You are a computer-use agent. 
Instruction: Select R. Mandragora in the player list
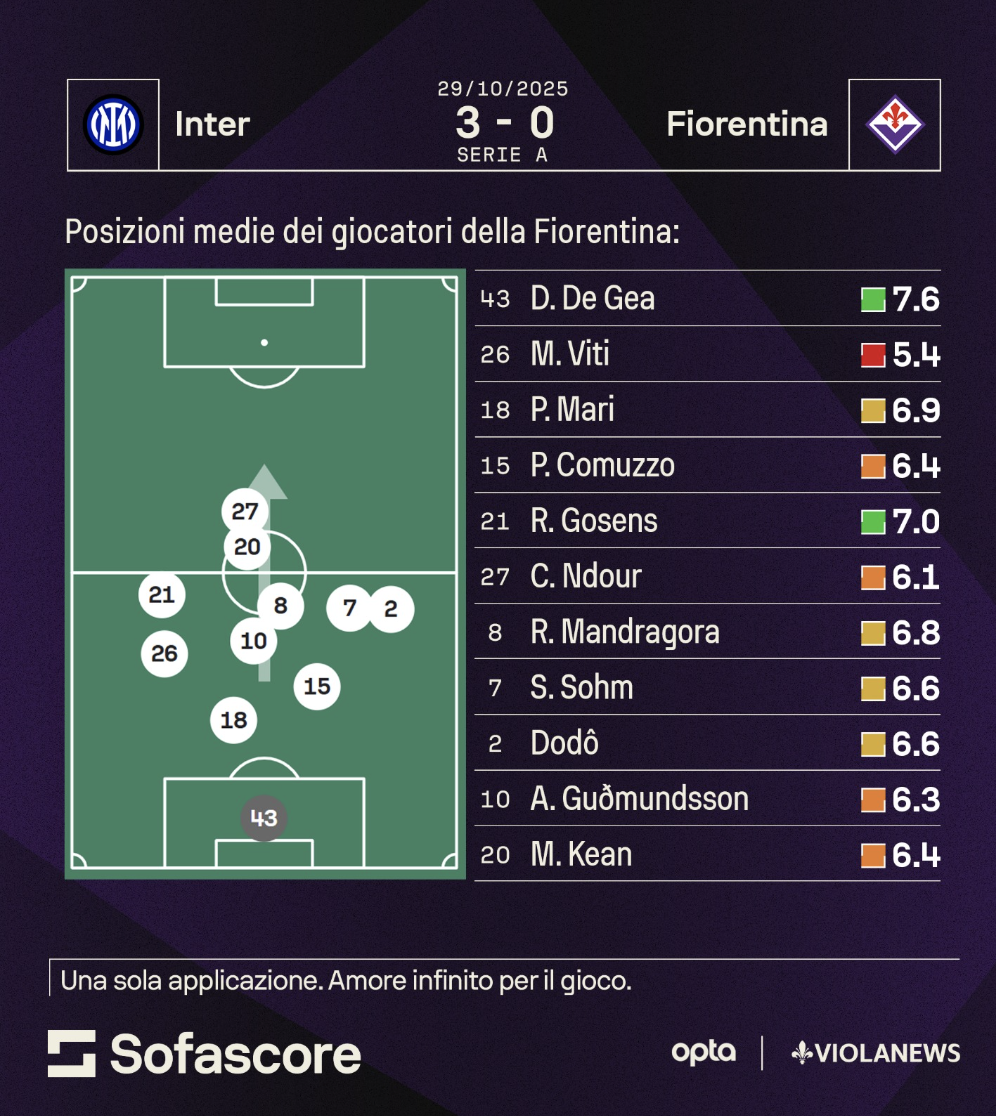tap(625, 632)
